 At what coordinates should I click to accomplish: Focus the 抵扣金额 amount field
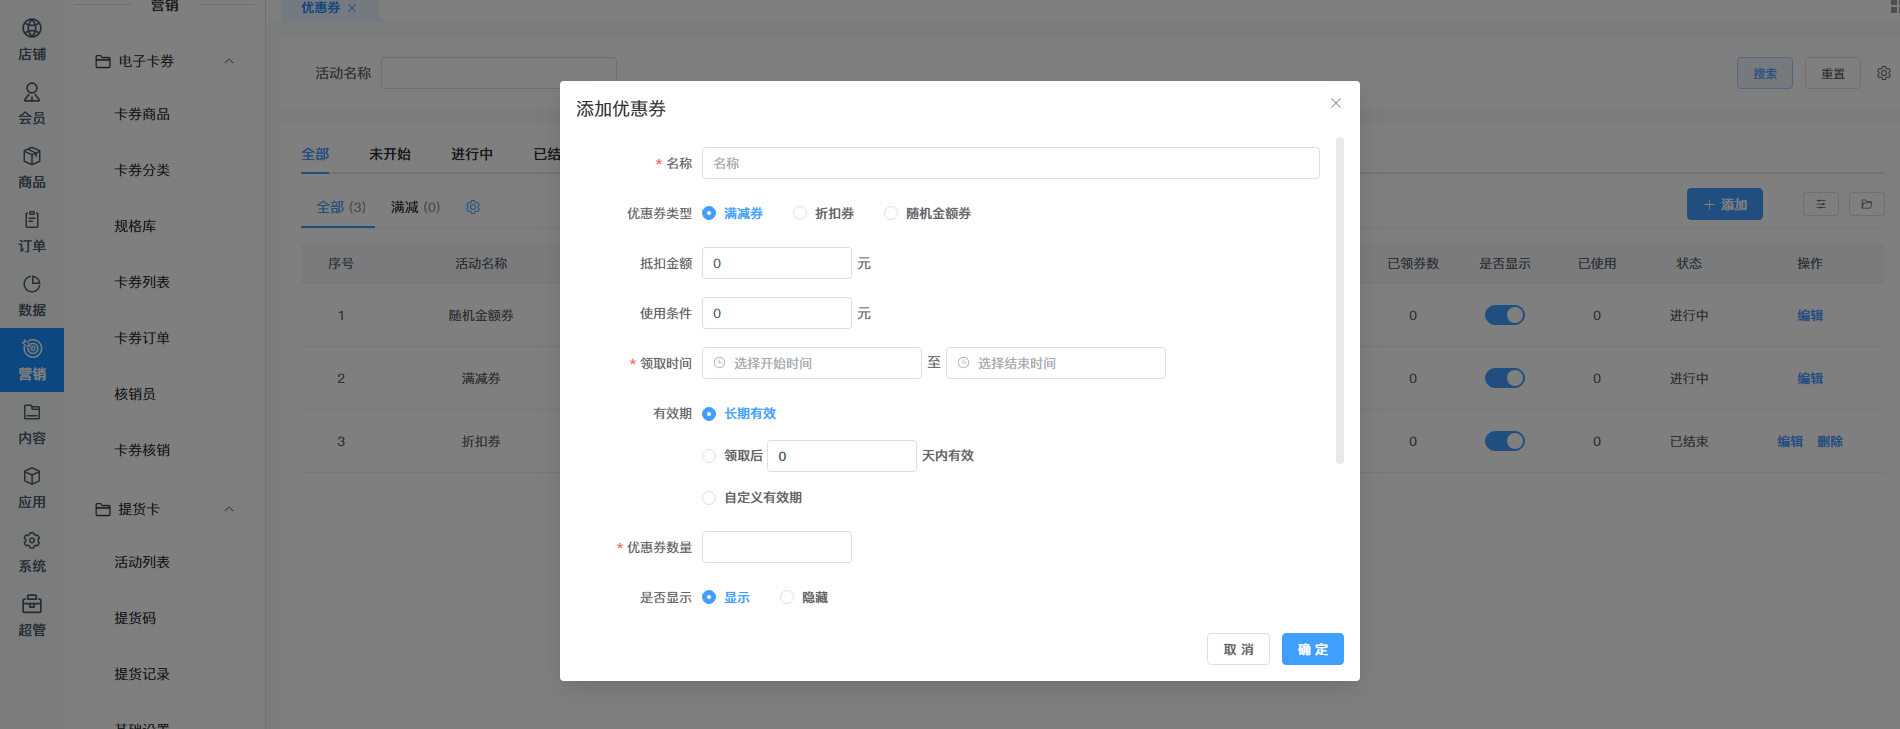click(x=777, y=263)
